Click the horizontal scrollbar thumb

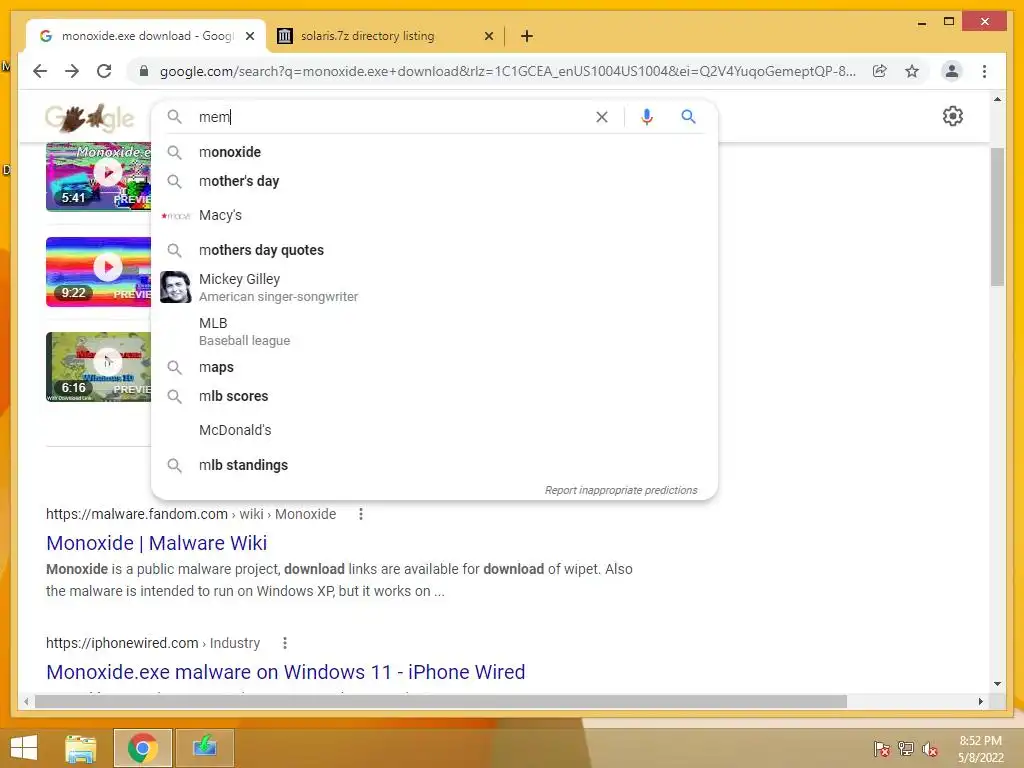click(x=441, y=701)
